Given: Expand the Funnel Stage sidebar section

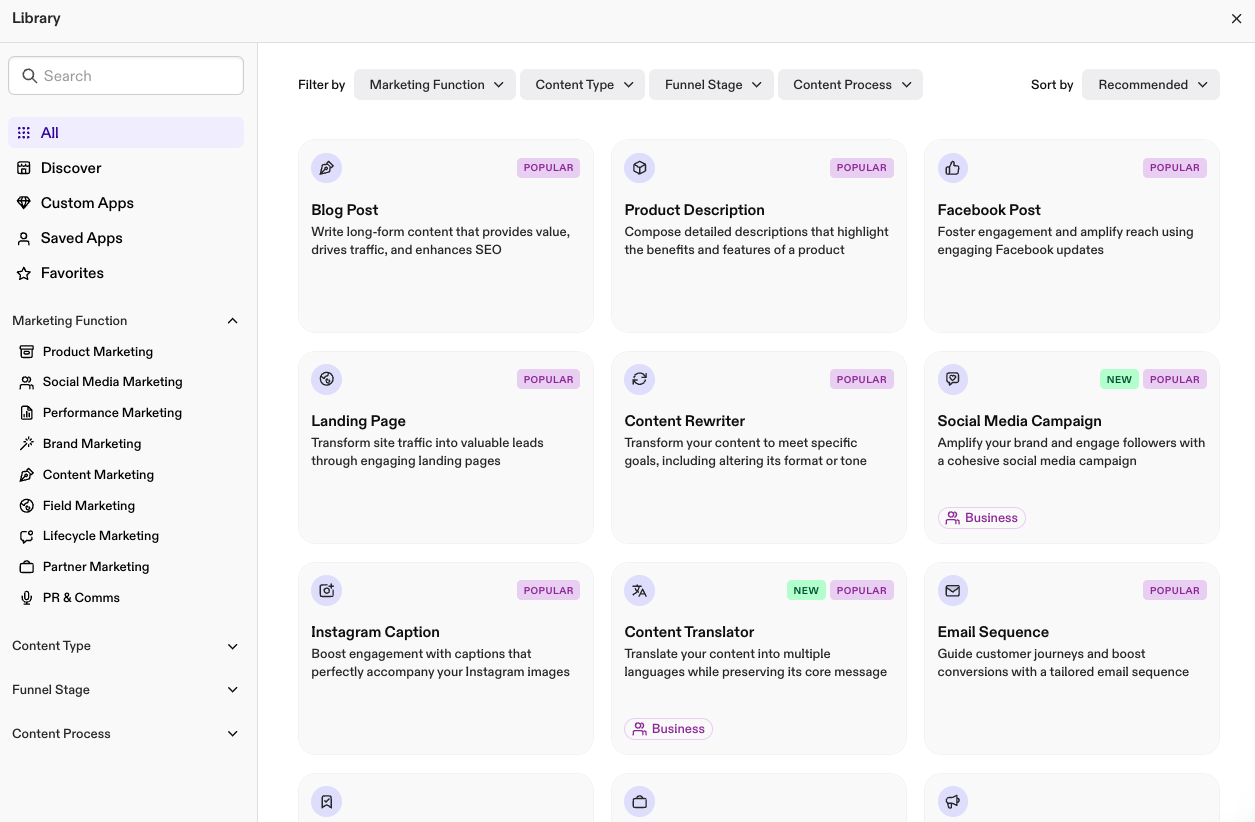Looking at the screenshot, I should click(233, 690).
